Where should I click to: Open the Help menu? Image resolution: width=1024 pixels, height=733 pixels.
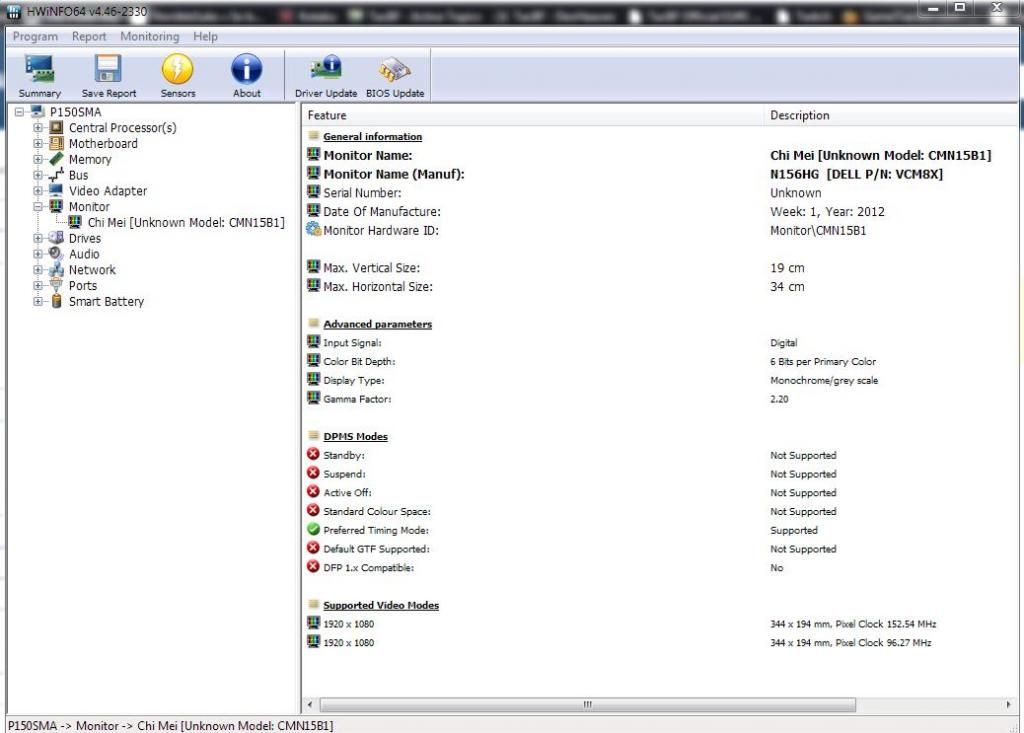coord(205,37)
